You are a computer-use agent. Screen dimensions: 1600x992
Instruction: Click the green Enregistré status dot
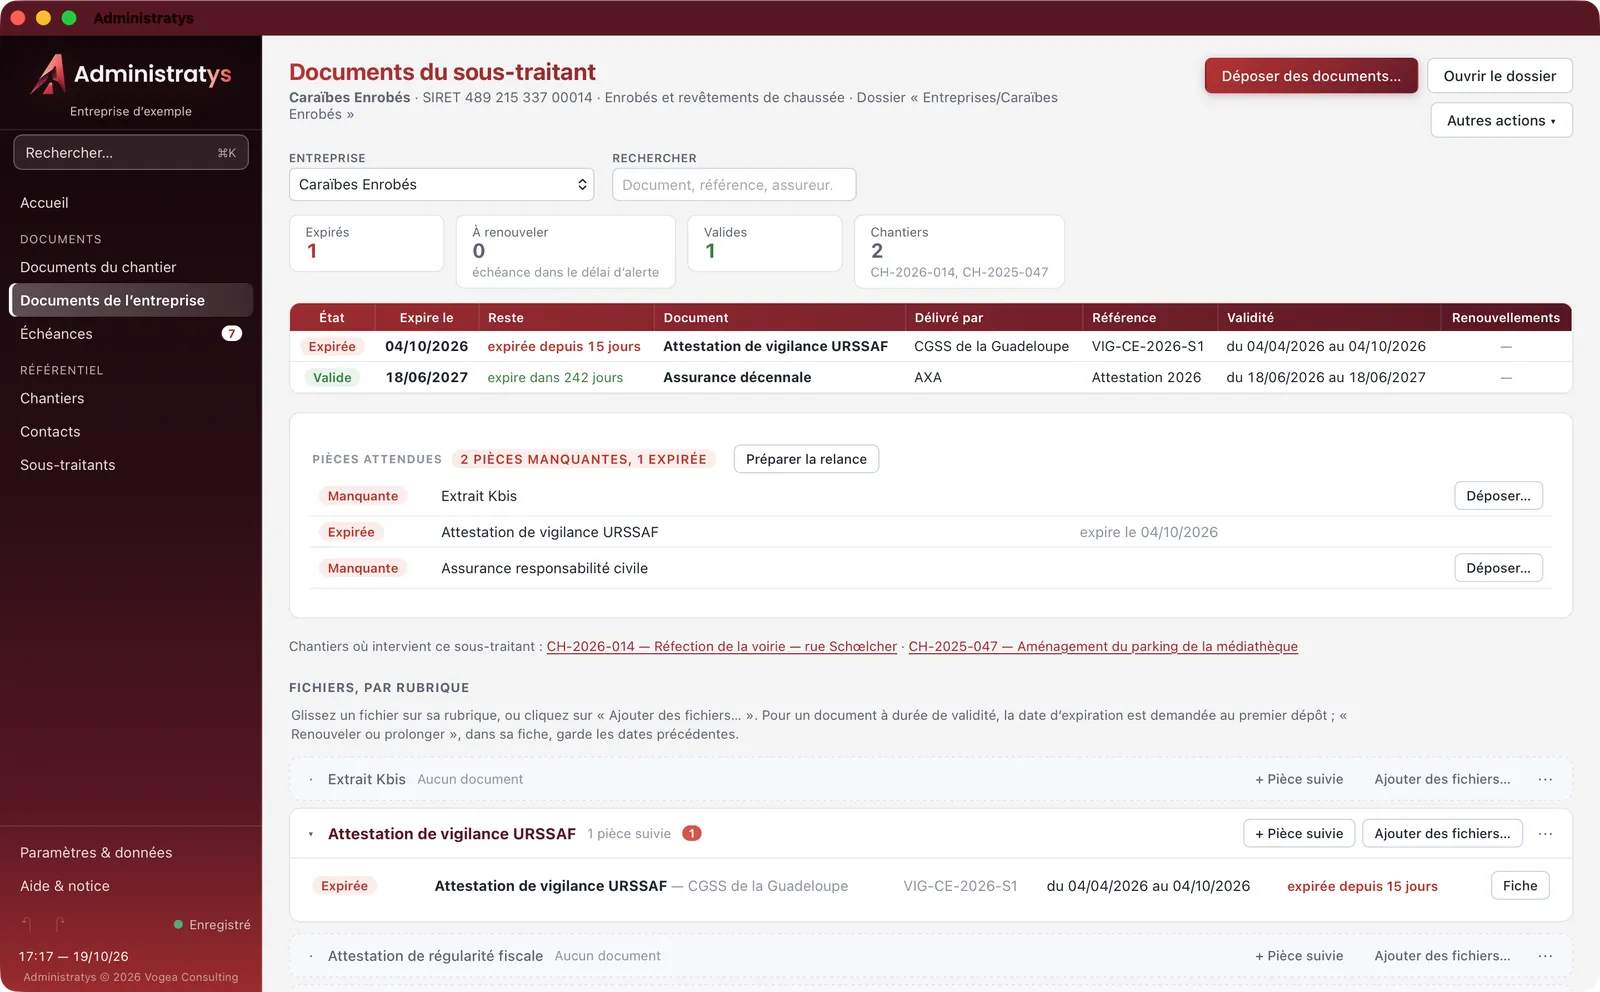click(178, 925)
